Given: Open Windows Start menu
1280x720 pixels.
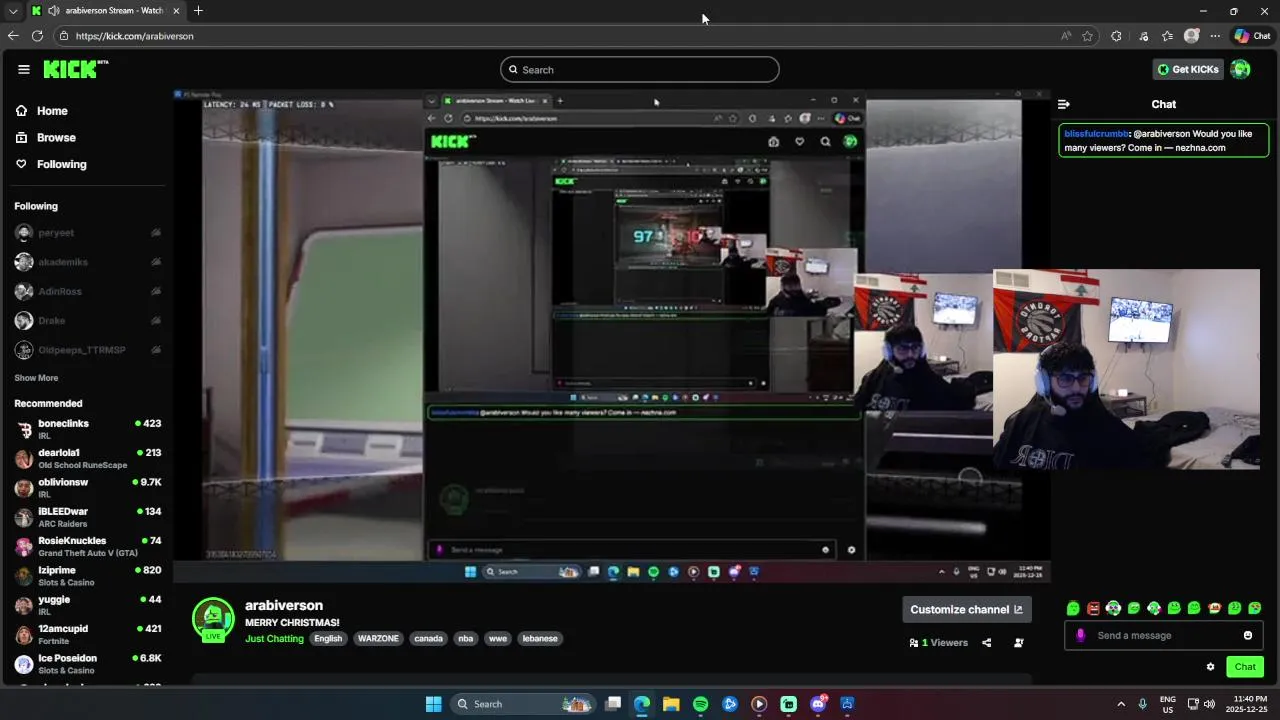Looking at the screenshot, I should [433, 704].
